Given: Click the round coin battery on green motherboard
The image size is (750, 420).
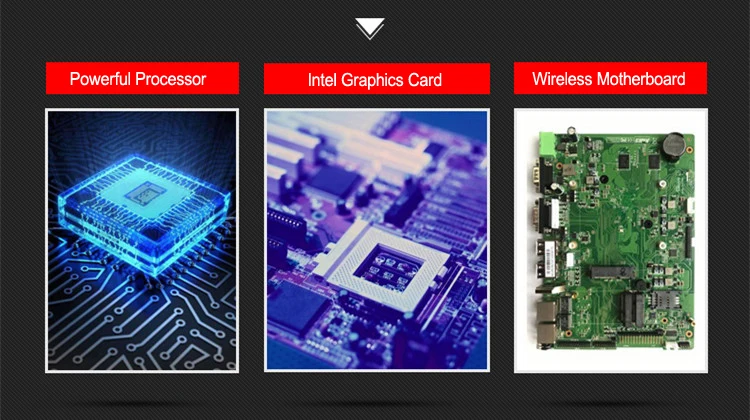Looking at the screenshot, I should [x=673, y=144].
